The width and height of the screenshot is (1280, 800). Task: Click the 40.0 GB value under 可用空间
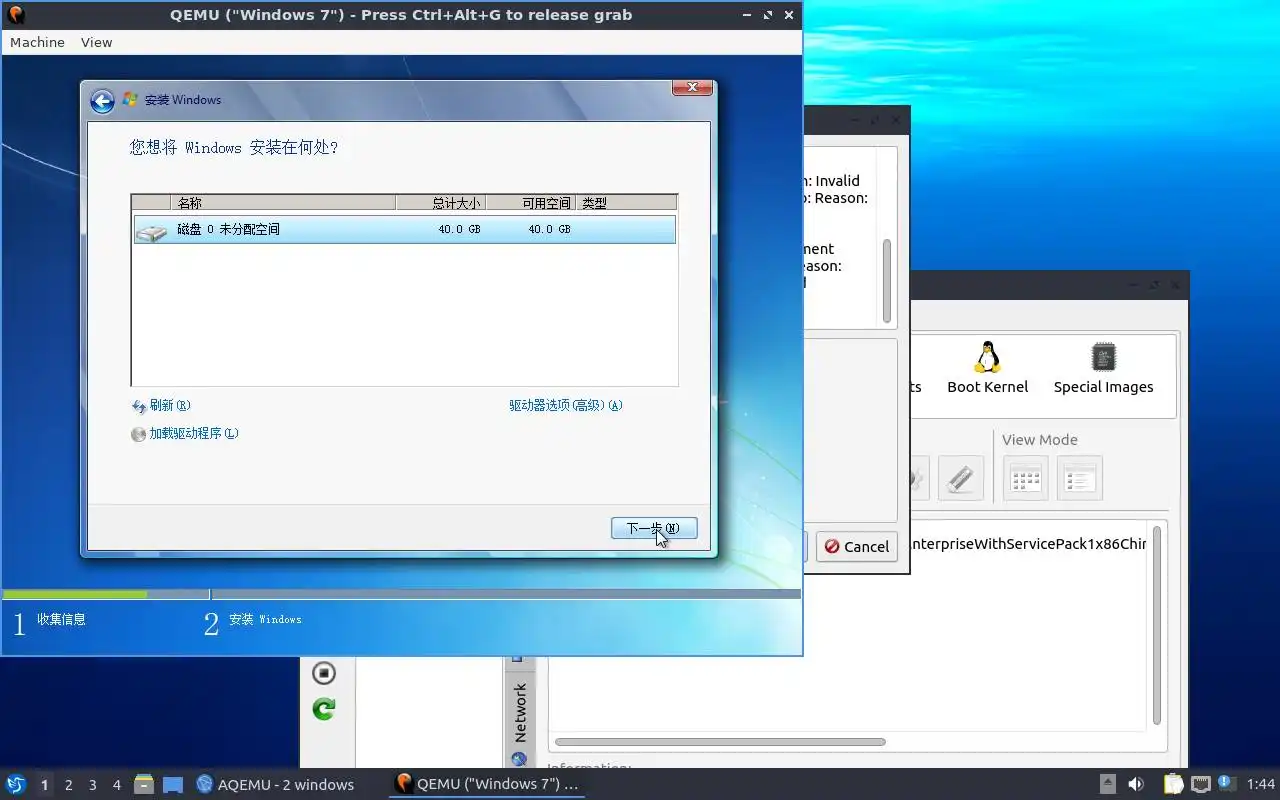pos(549,230)
